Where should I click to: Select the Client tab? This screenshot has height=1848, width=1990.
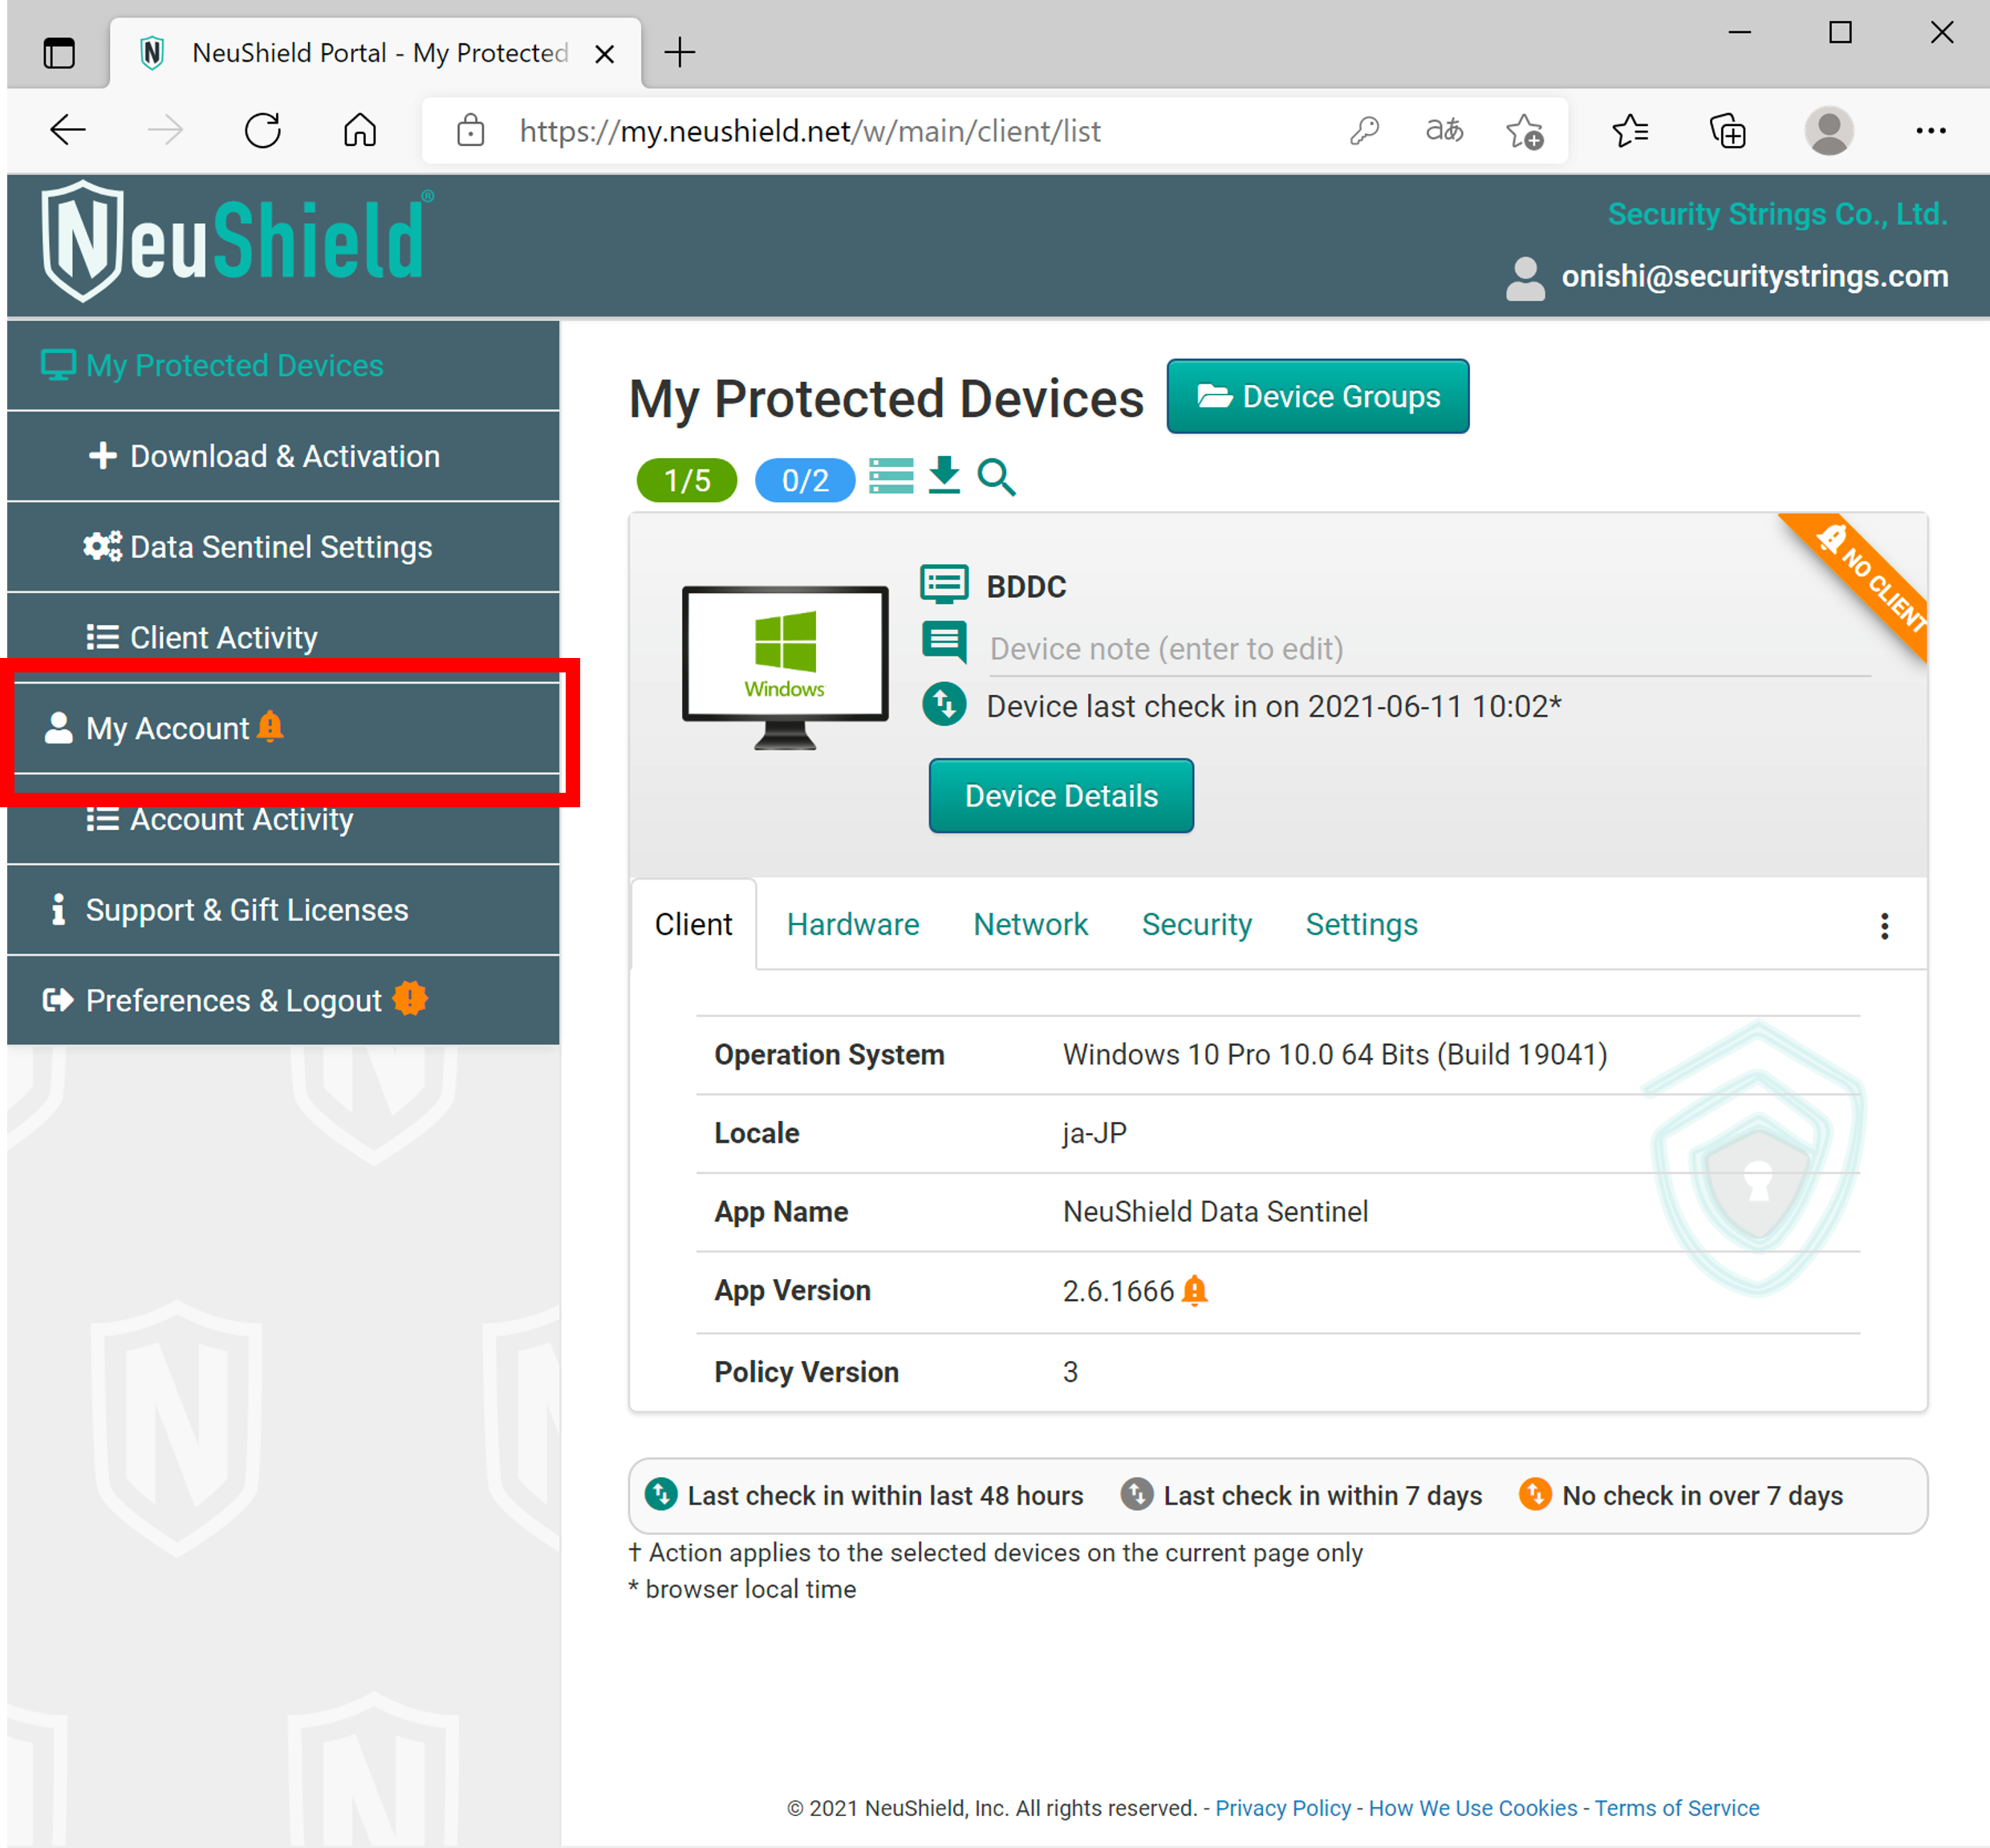coord(693,924)
